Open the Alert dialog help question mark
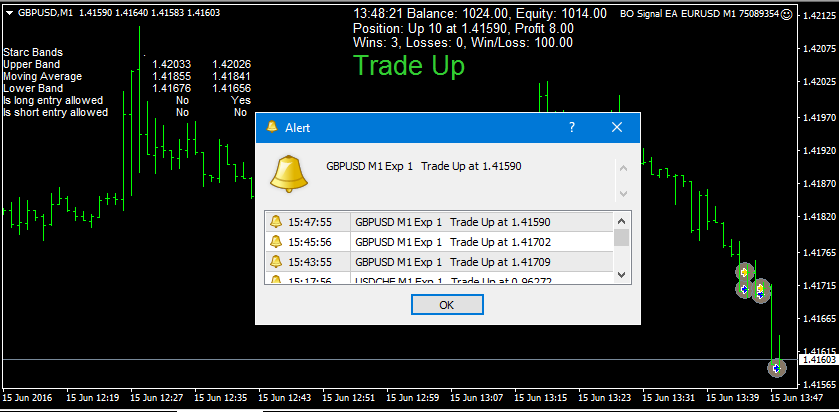 [571, 127]
